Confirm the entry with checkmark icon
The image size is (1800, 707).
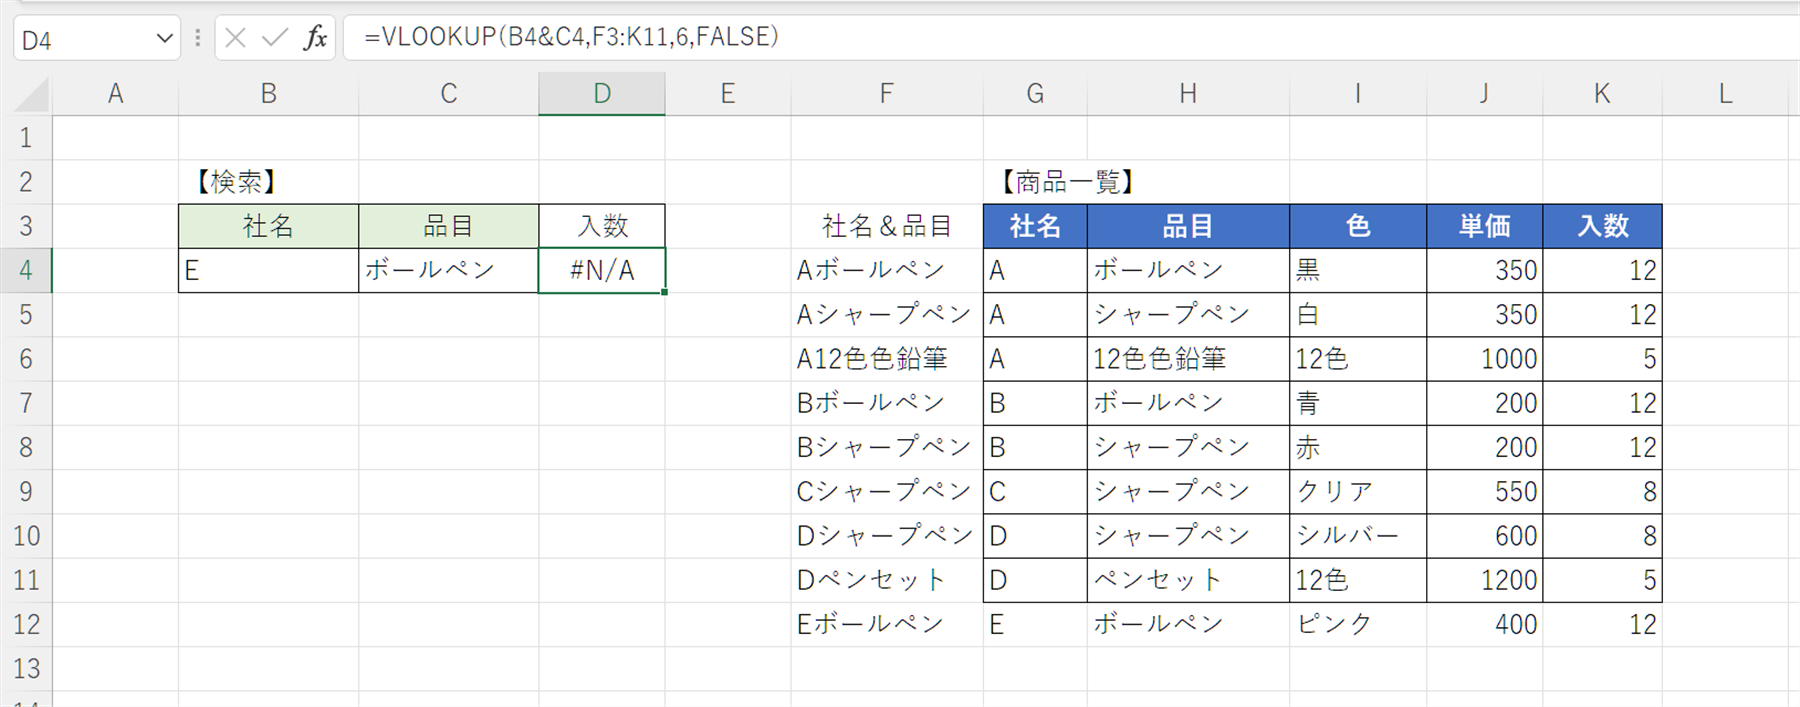click(274, 38)
